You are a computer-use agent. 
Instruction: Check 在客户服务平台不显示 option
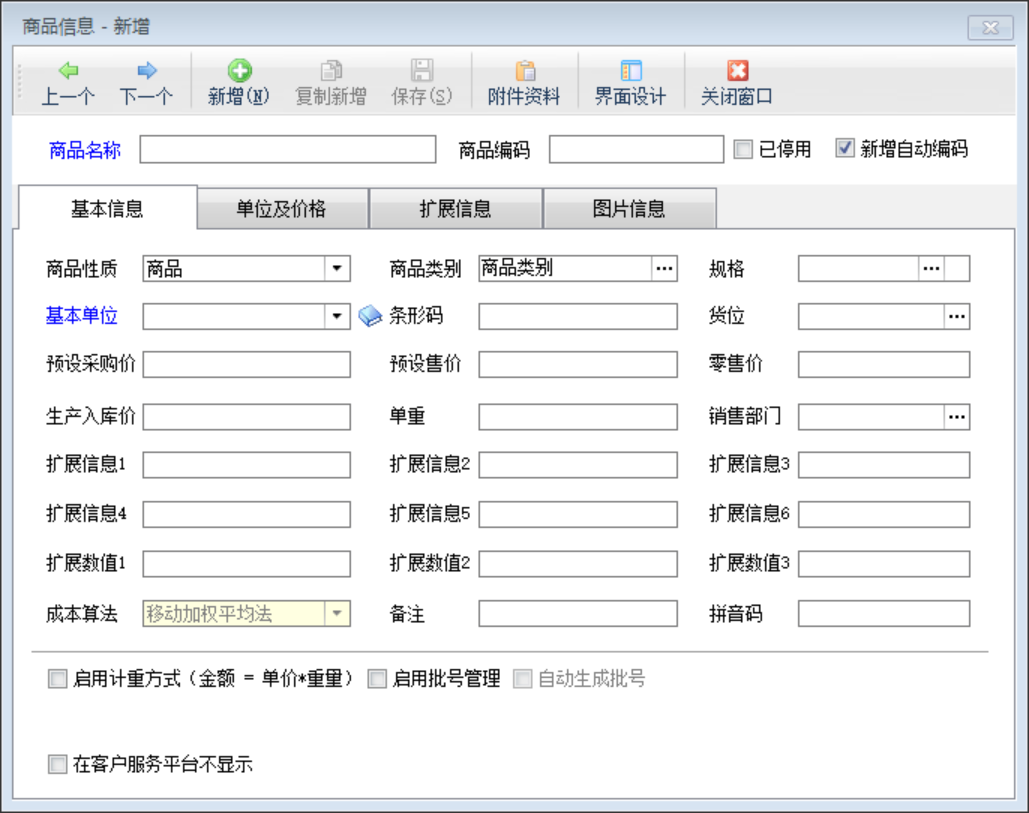point(58,766)
